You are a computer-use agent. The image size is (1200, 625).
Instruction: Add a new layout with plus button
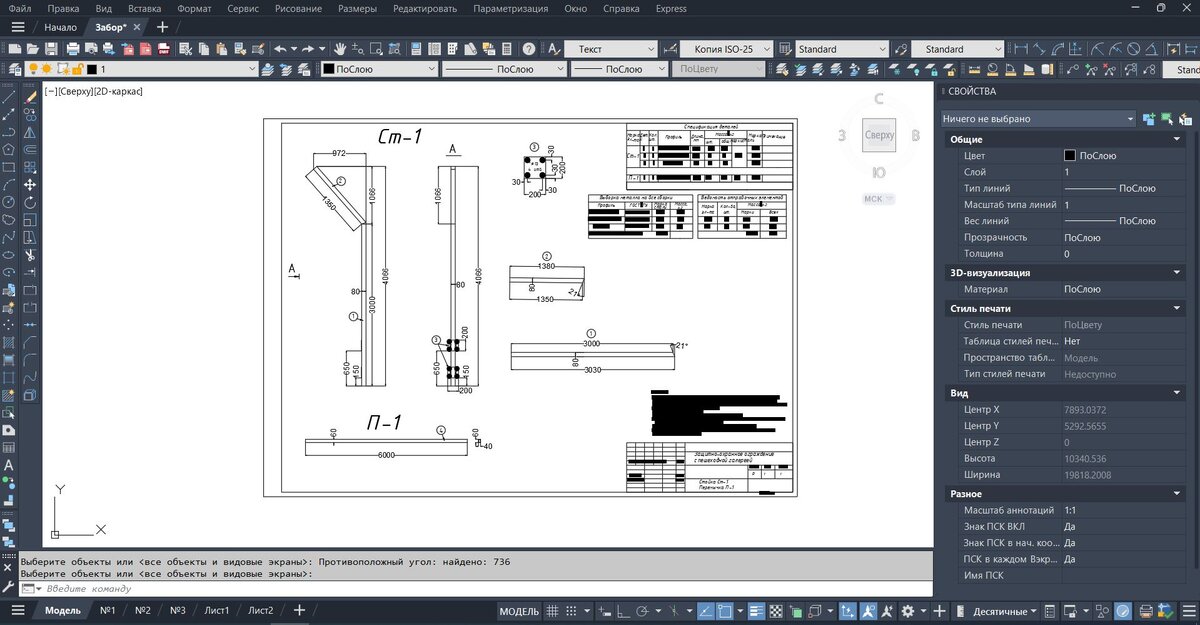pos(297,611)
